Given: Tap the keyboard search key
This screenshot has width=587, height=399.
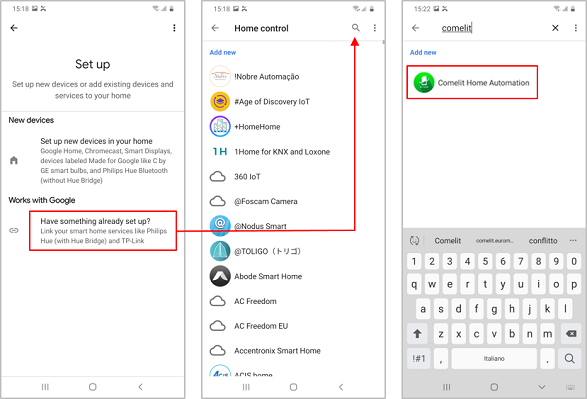Looking at the screenshot, I should pyautogui.click(x=569, y=359).
